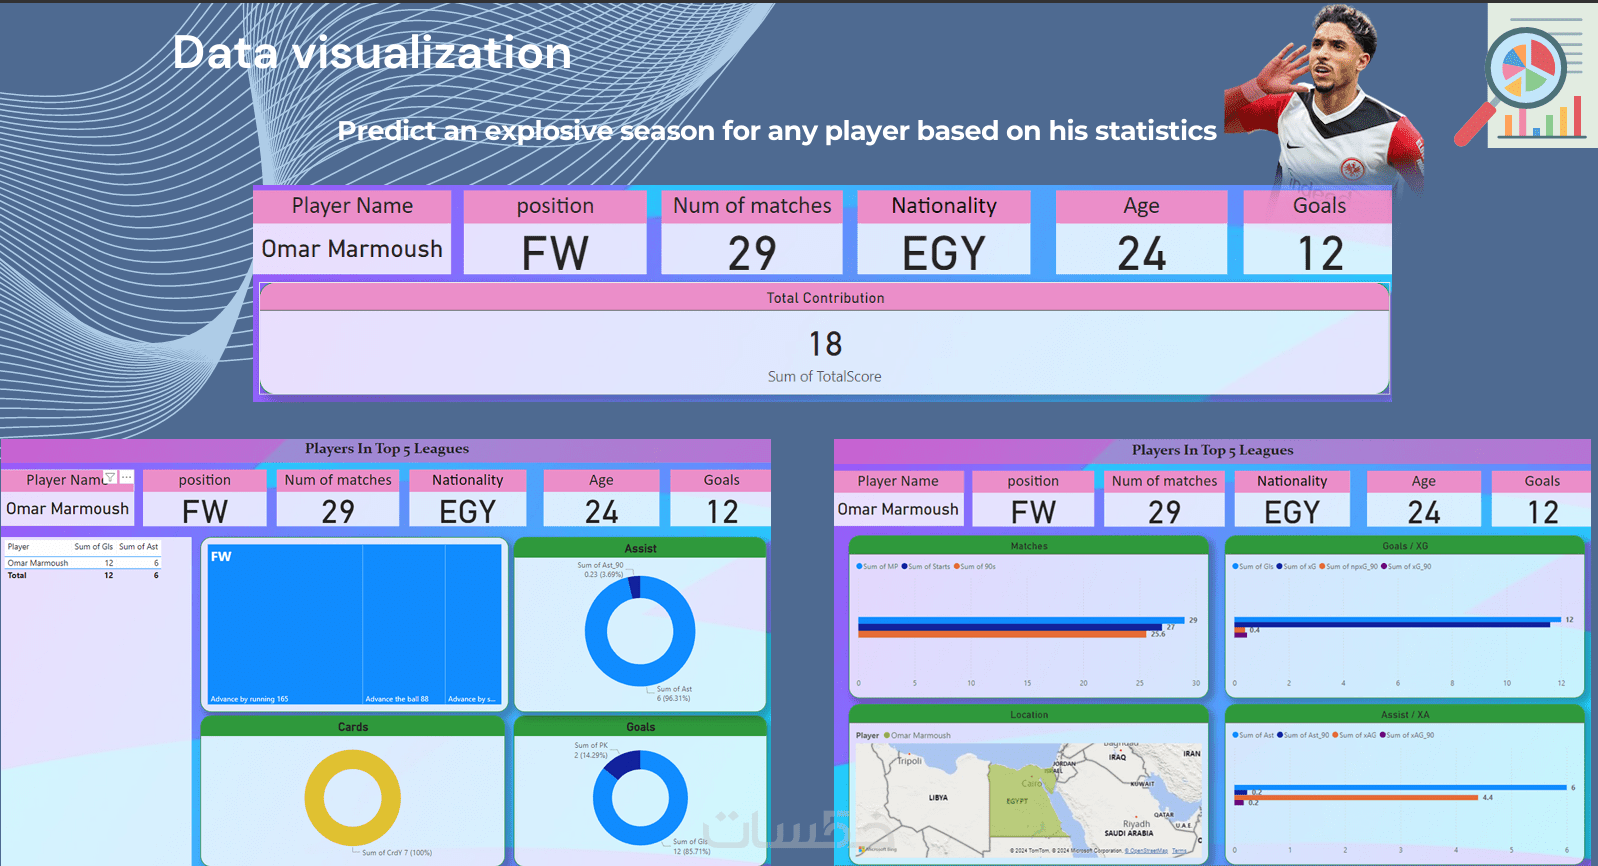Click the EGY value in the top Nationality card
Viewport: 1598px width, 866px height.
coord(944,253)
